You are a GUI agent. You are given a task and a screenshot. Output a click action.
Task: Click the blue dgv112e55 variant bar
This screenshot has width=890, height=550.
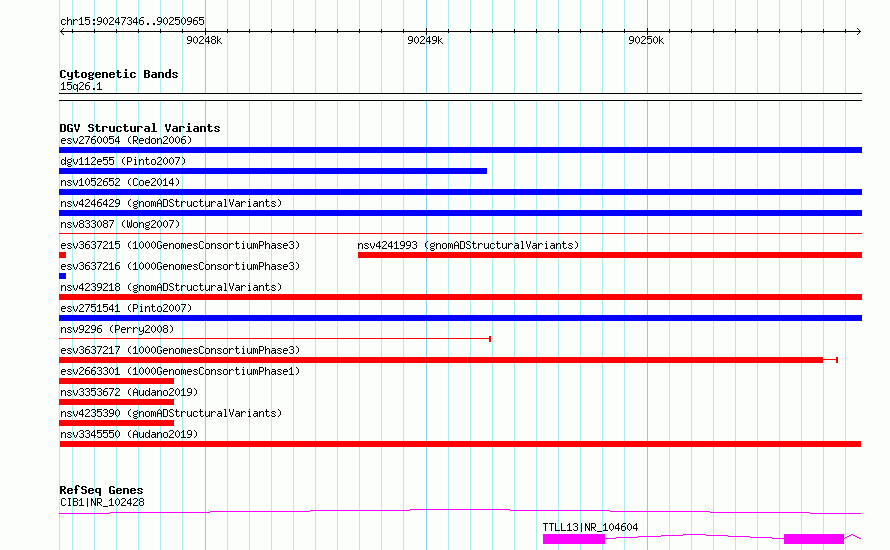[x=273, y=171]
